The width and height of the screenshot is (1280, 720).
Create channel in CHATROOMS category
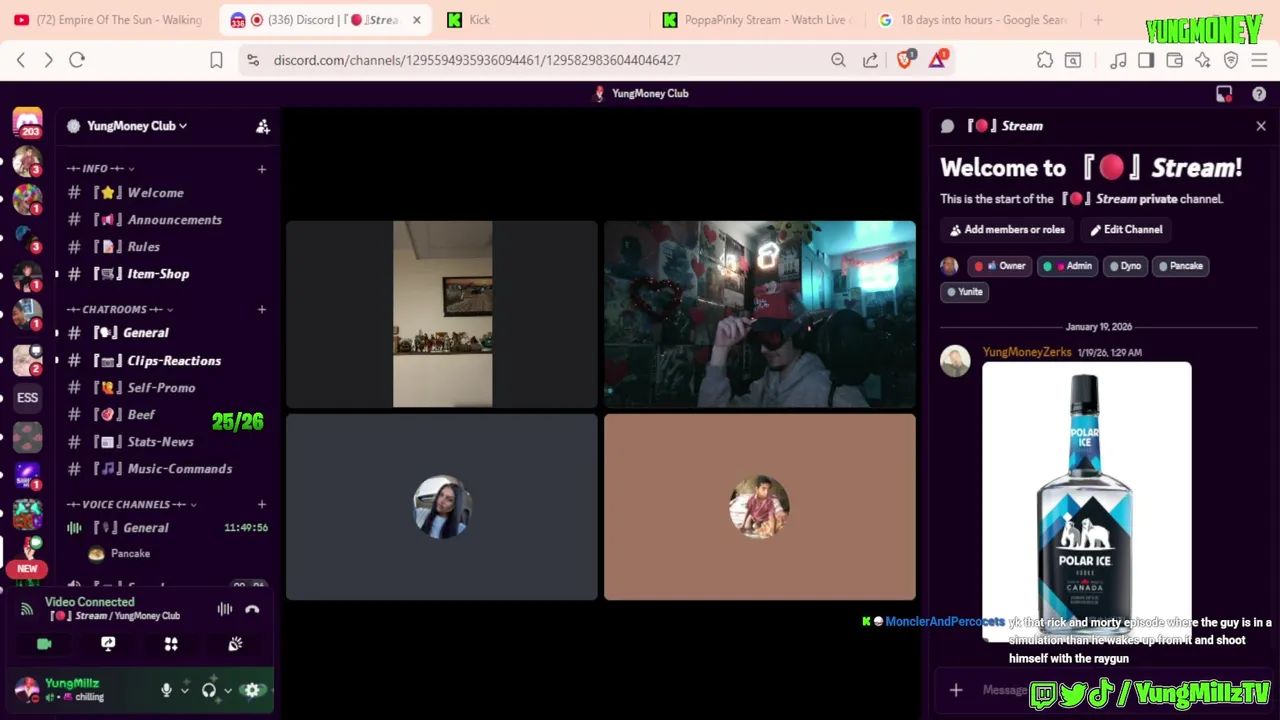click(262, 309)
